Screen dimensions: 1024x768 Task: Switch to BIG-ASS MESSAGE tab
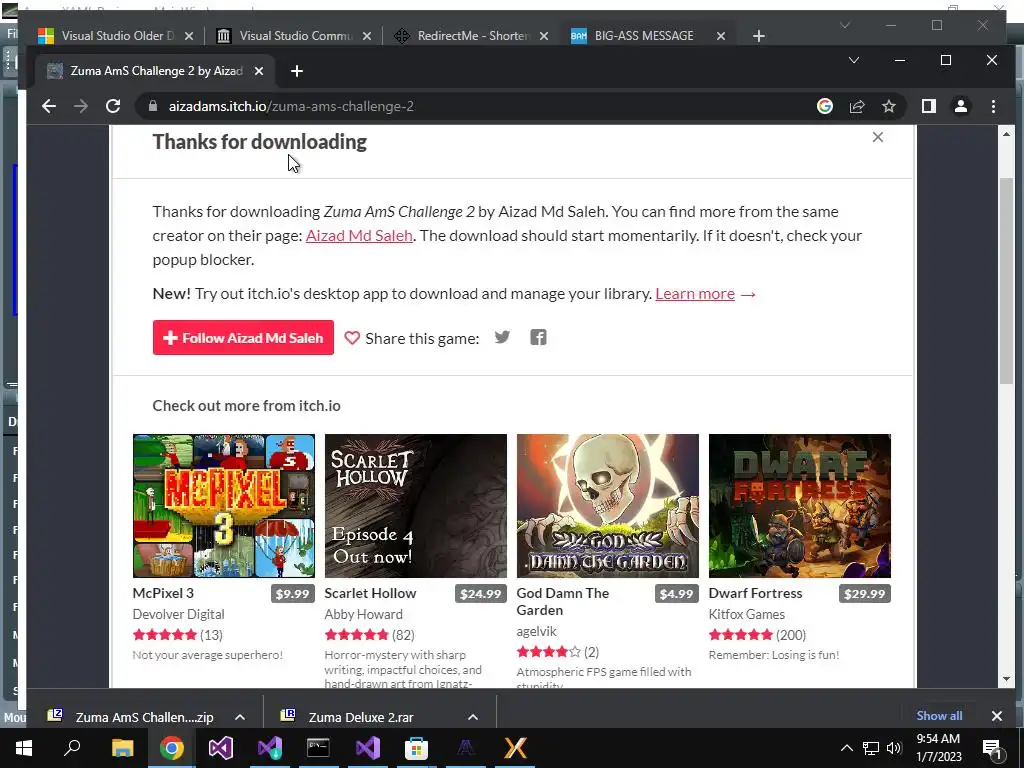click(643, 36)
